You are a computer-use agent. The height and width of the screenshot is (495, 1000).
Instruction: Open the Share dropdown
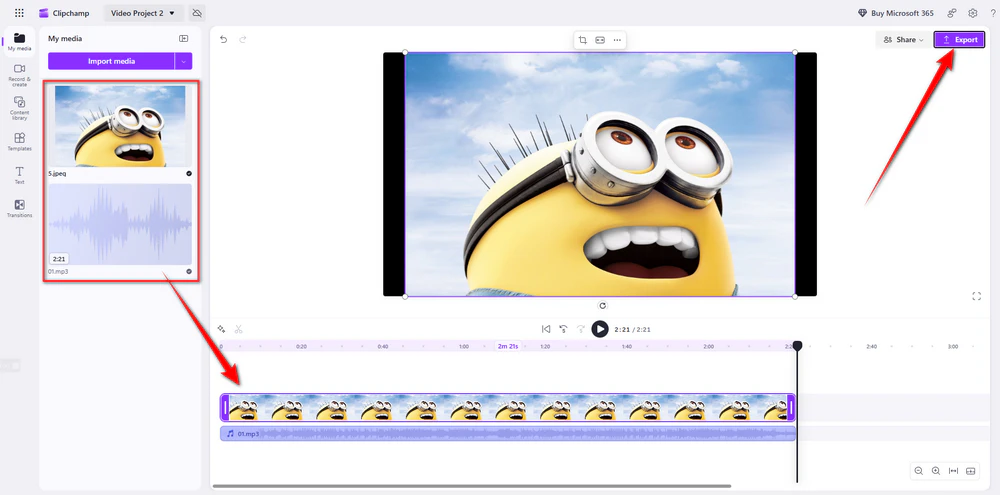point(903,40)
